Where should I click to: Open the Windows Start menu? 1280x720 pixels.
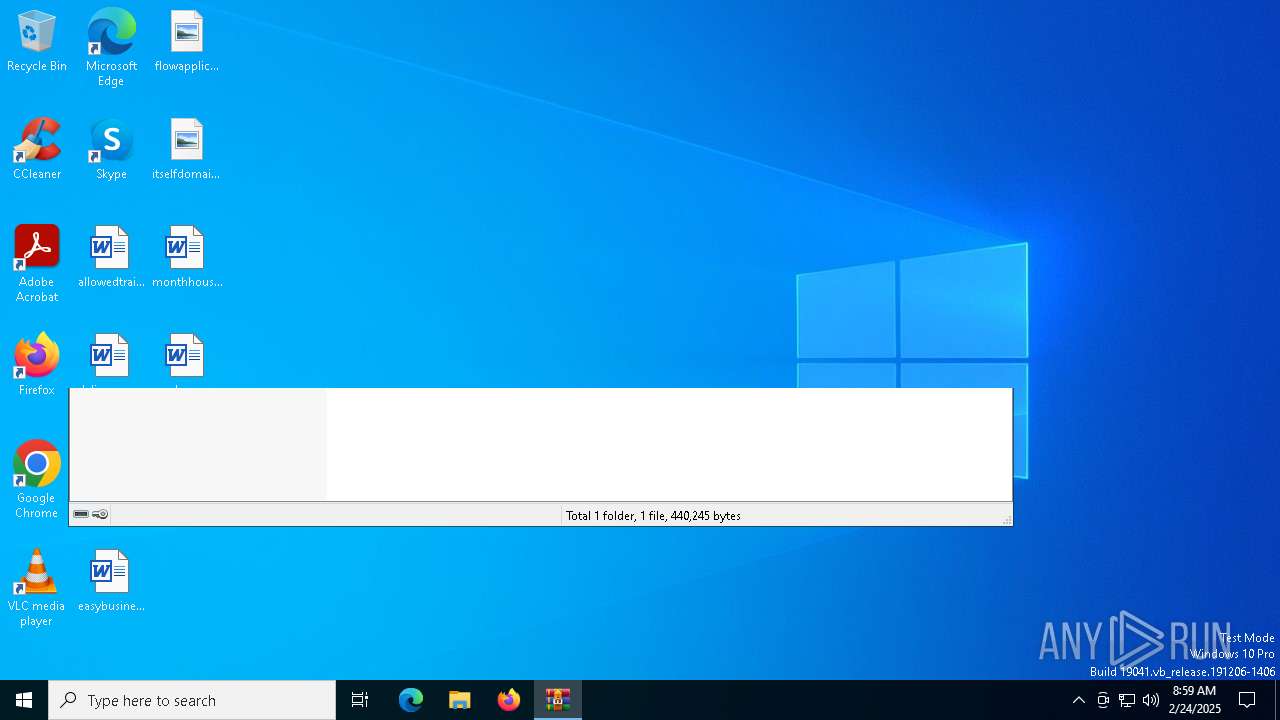point(24,700)
